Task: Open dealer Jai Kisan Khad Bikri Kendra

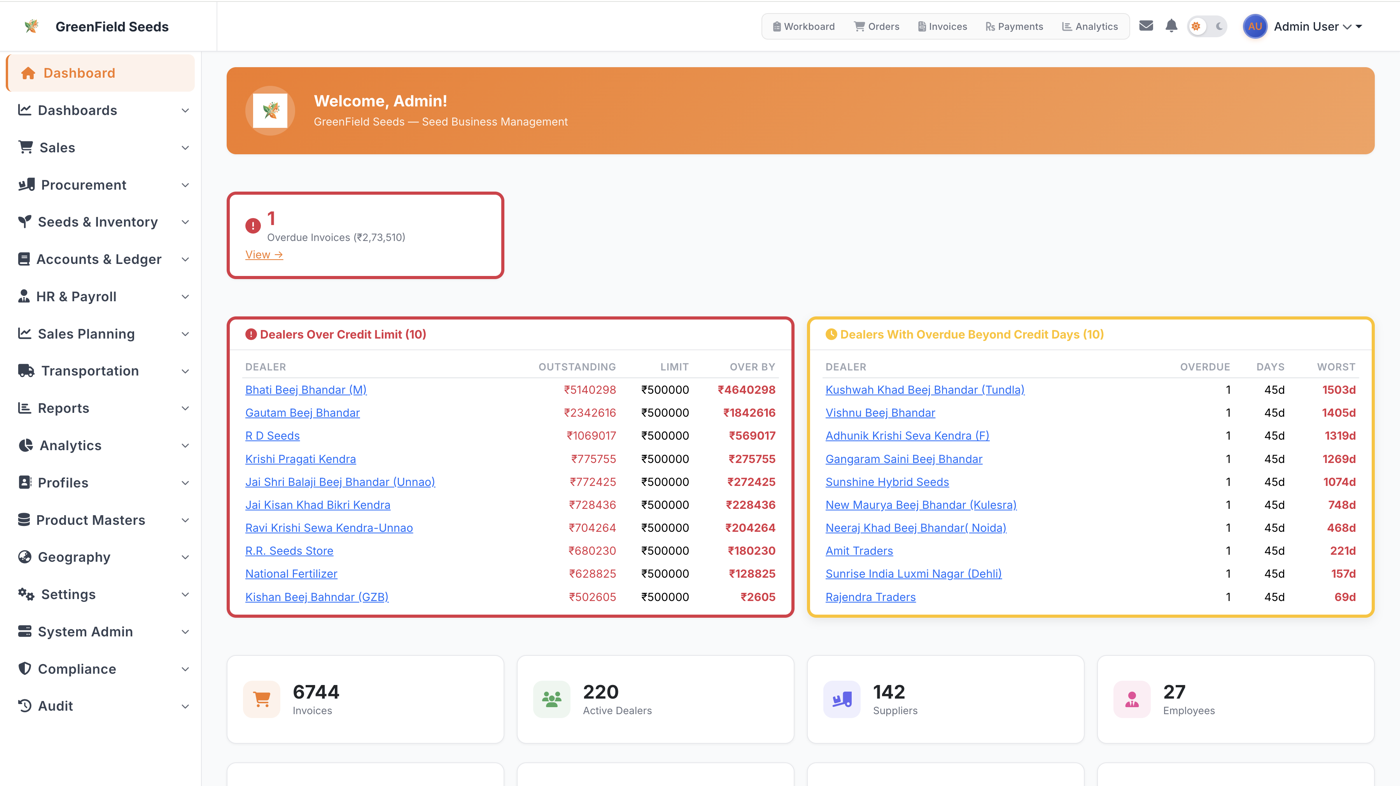Action: (x=318, y=505)
